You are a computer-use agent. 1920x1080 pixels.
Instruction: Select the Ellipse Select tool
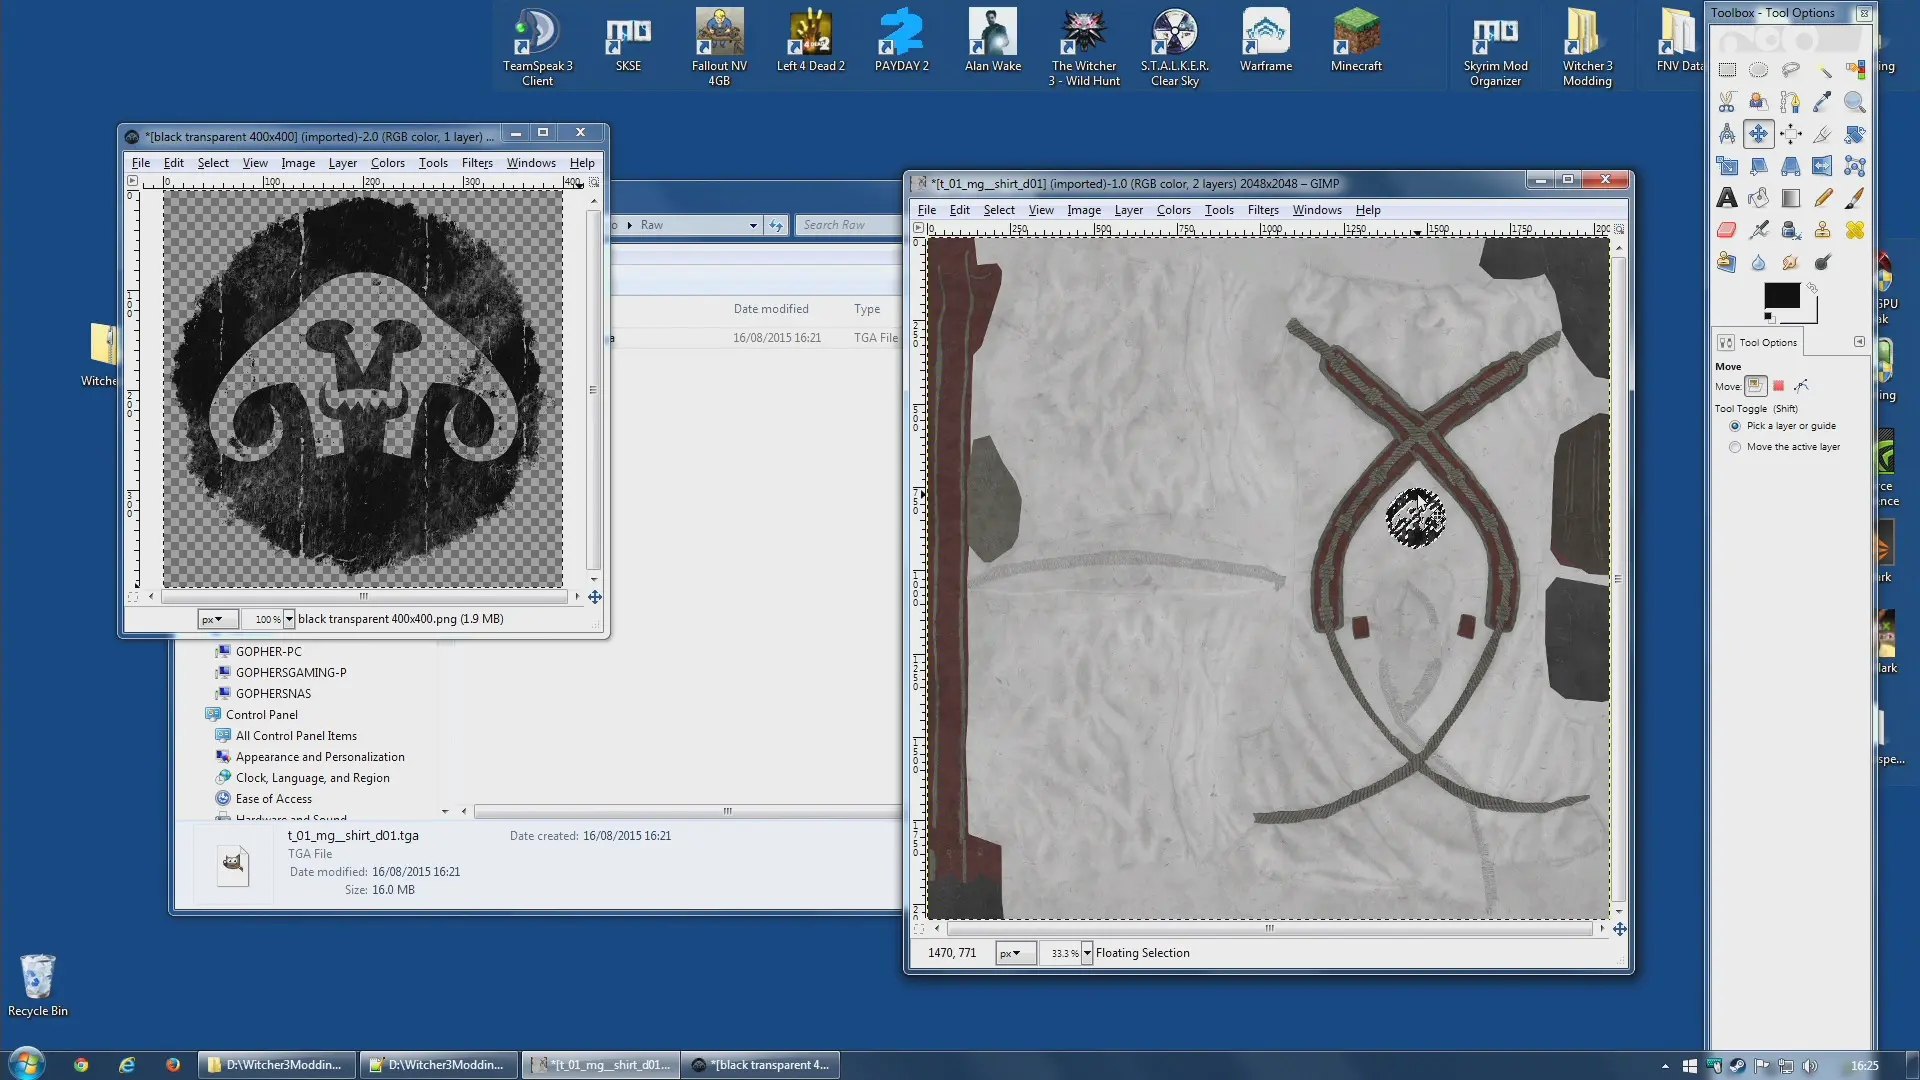coord(1759,70)
